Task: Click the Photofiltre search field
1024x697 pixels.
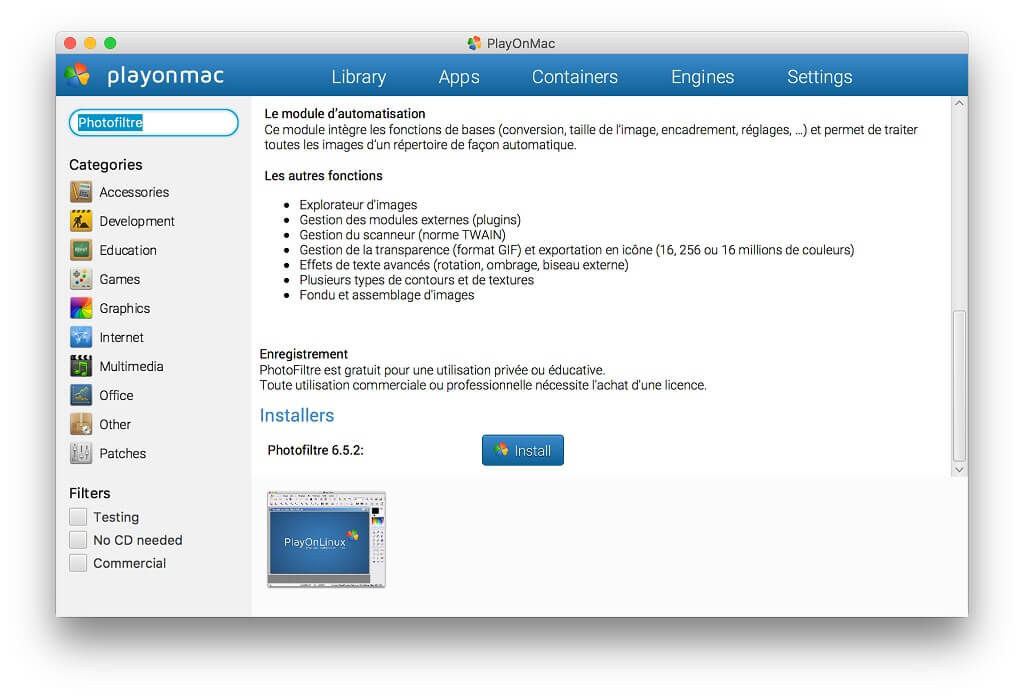Action: pyautogui.click(x=153, y=123)
